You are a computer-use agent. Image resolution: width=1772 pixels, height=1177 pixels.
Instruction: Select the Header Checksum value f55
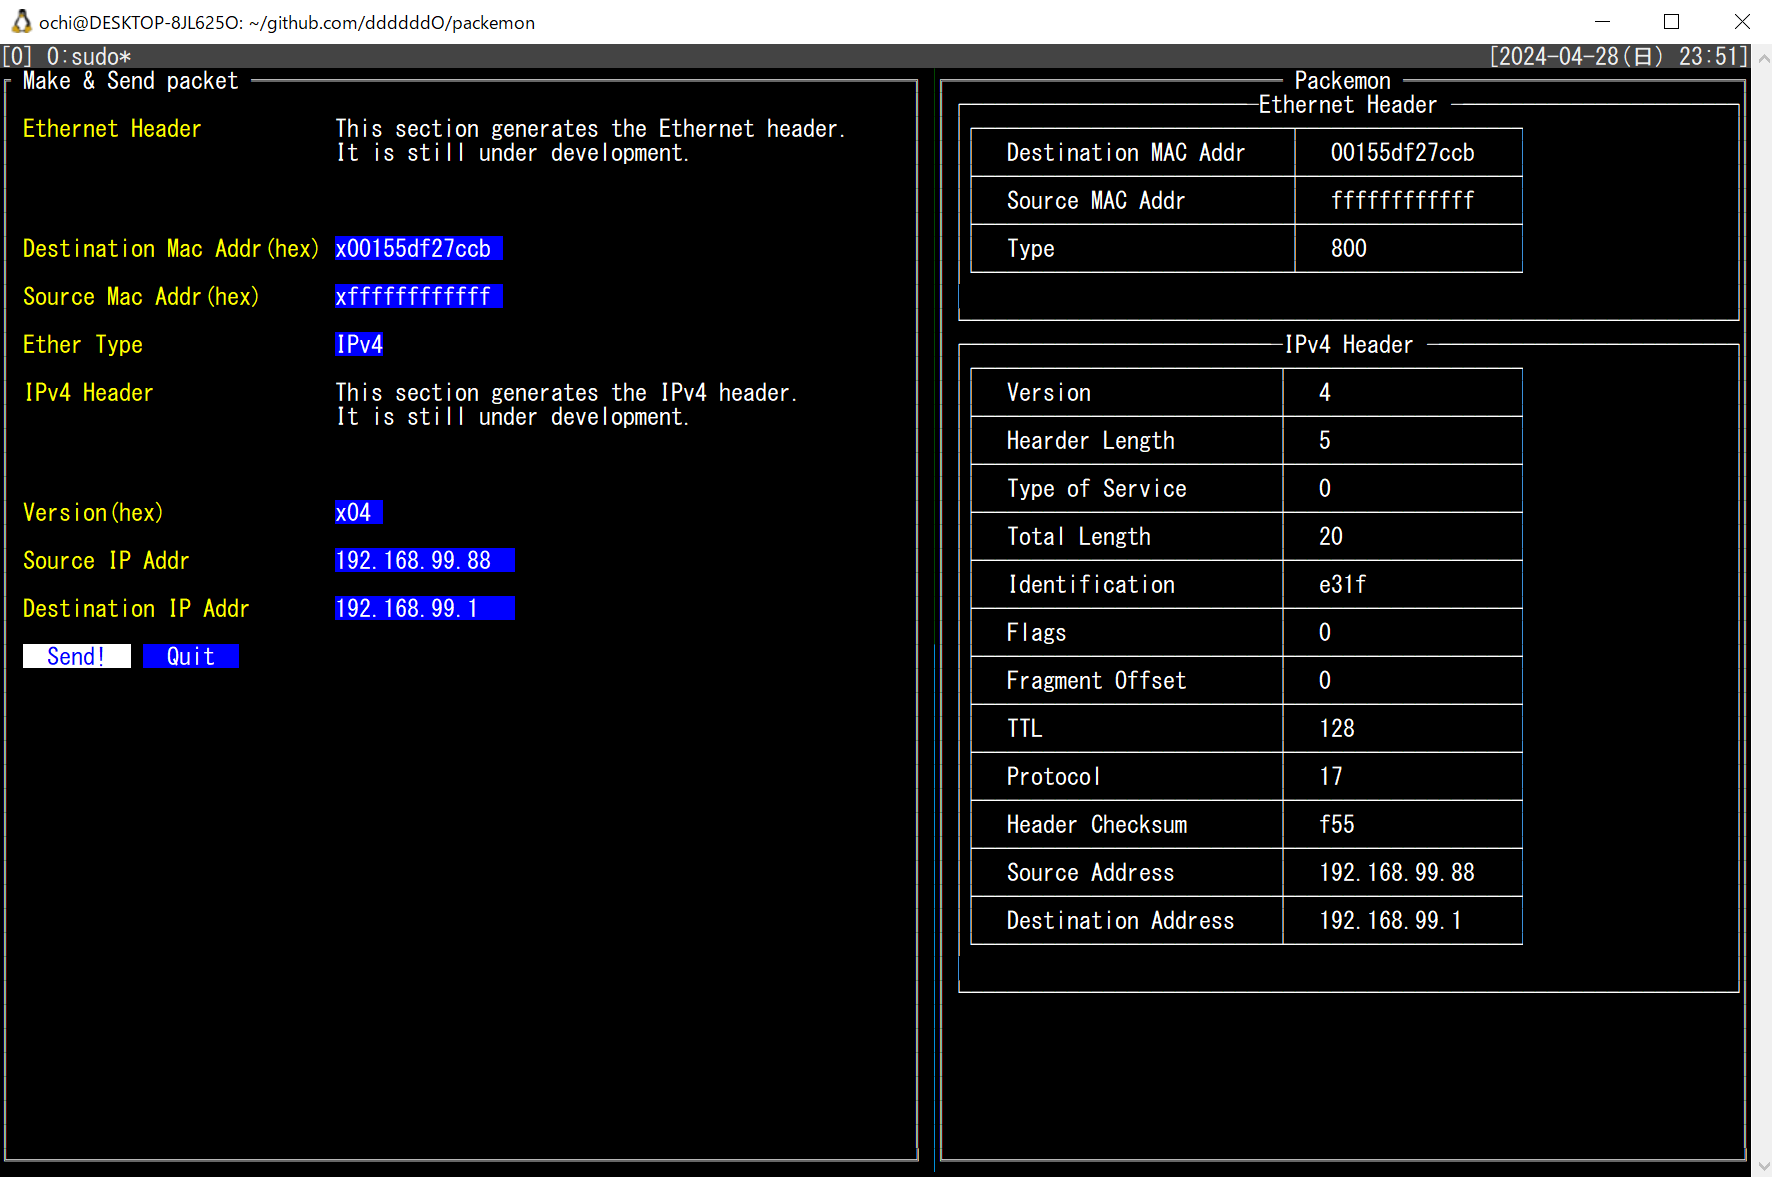pyautogui.click(x=1337, y=824)
